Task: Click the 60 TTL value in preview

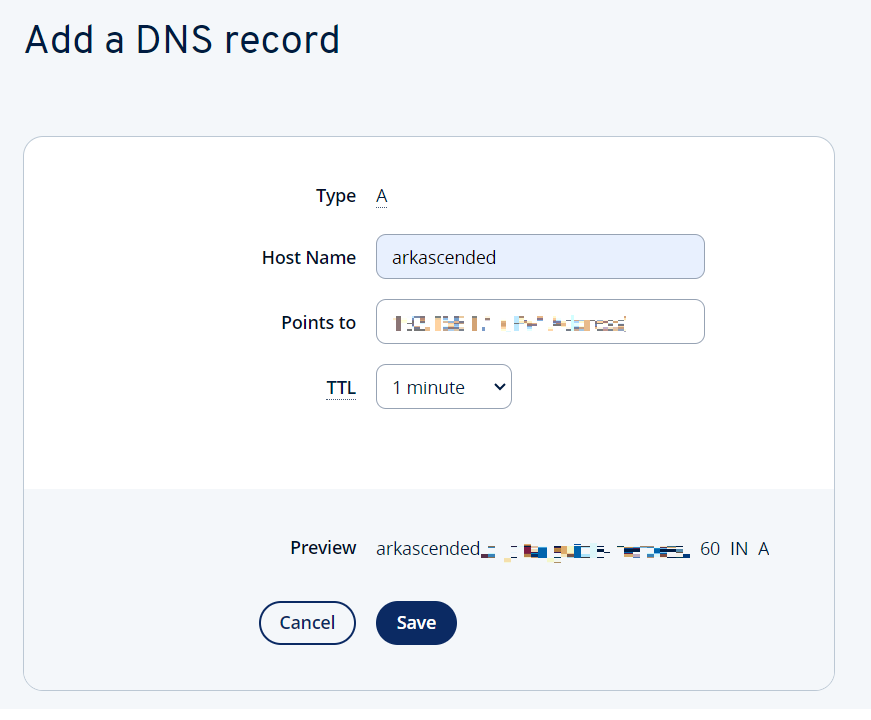Action: (710, 549)
